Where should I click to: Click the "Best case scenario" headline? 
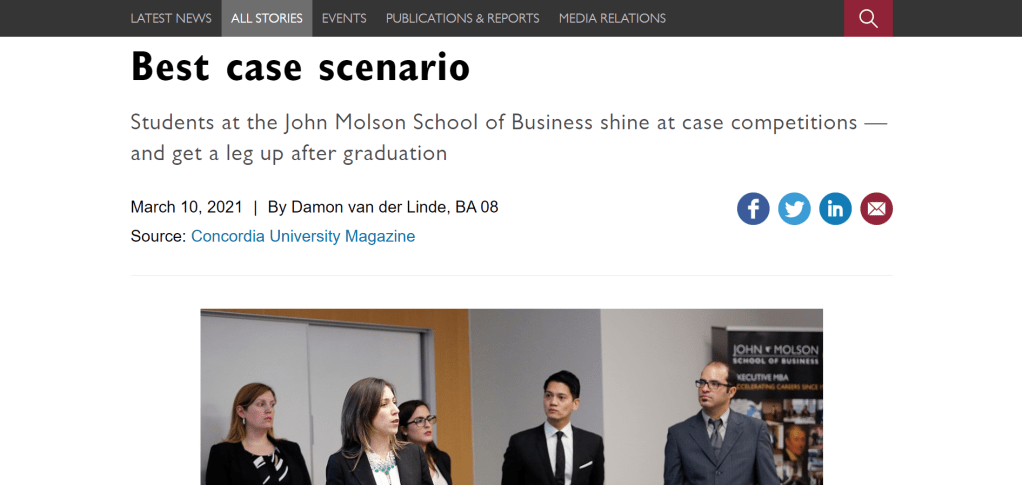(x=300, y=67)
